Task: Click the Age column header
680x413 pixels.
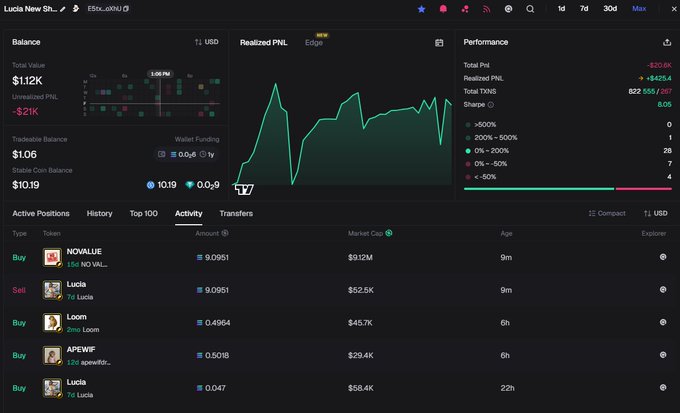Action: (506, 233)
